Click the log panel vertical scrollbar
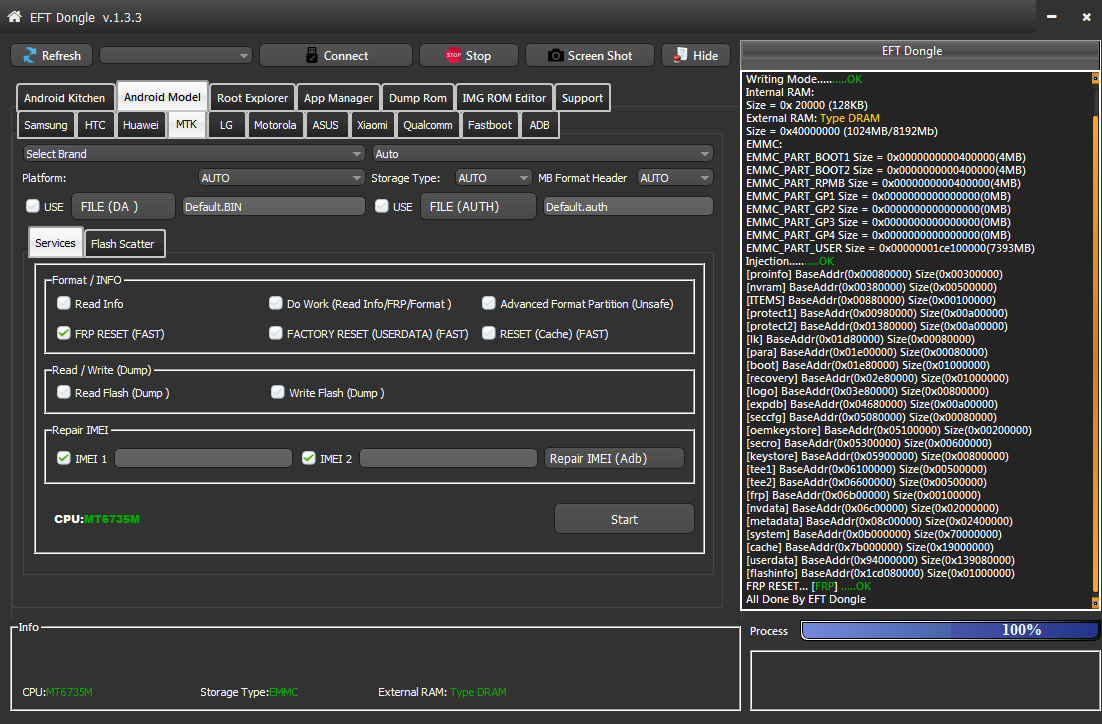The height and width of the screenshot is (724, 1102). (x=1095, y=340)
